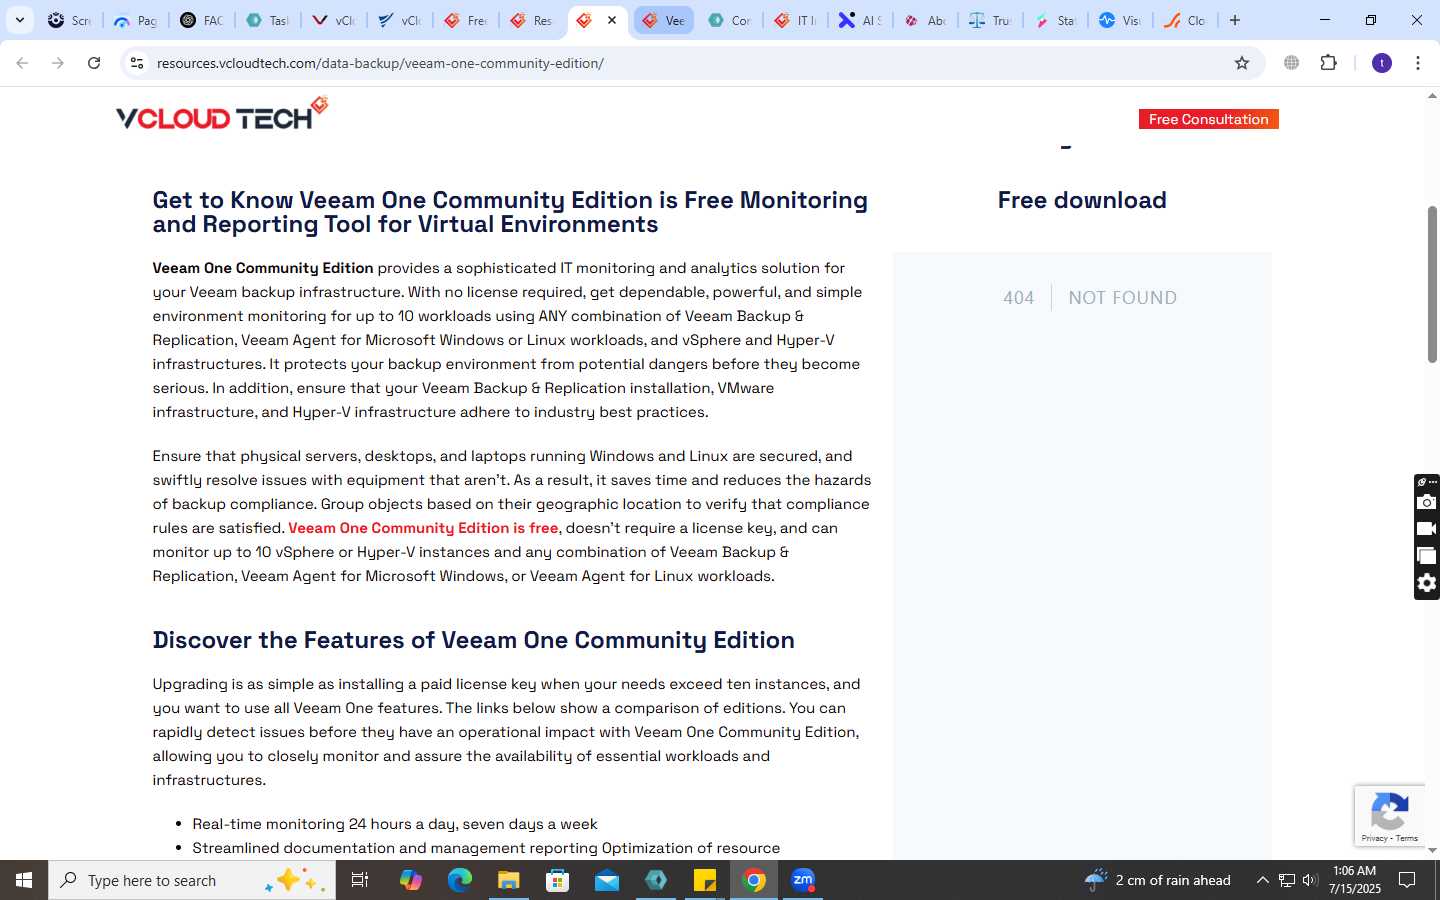Click the address bar URL field

[690, 63]
